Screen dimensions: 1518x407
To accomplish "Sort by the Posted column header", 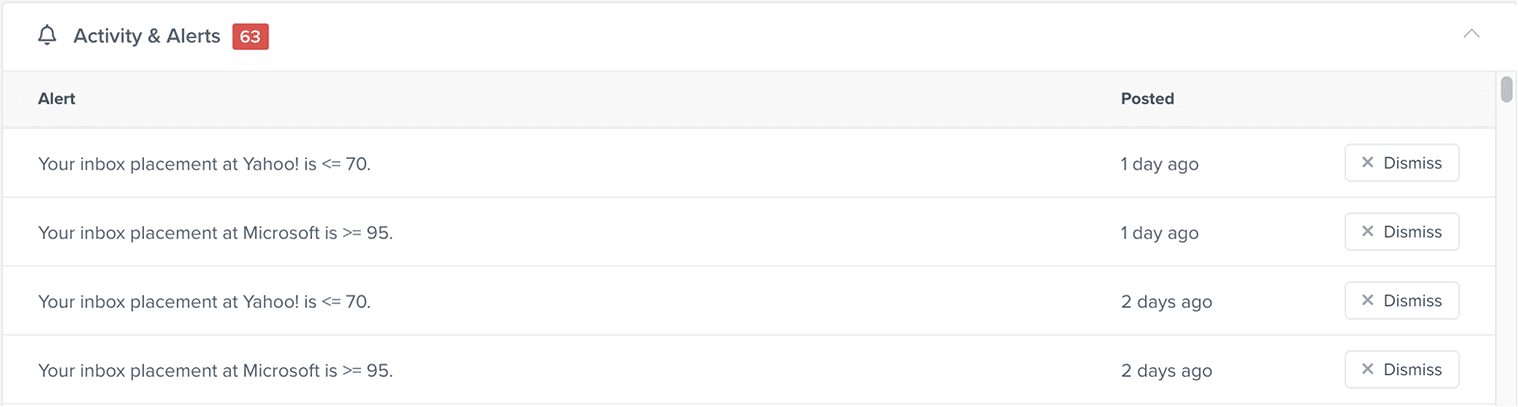I will click(1147, 99).
